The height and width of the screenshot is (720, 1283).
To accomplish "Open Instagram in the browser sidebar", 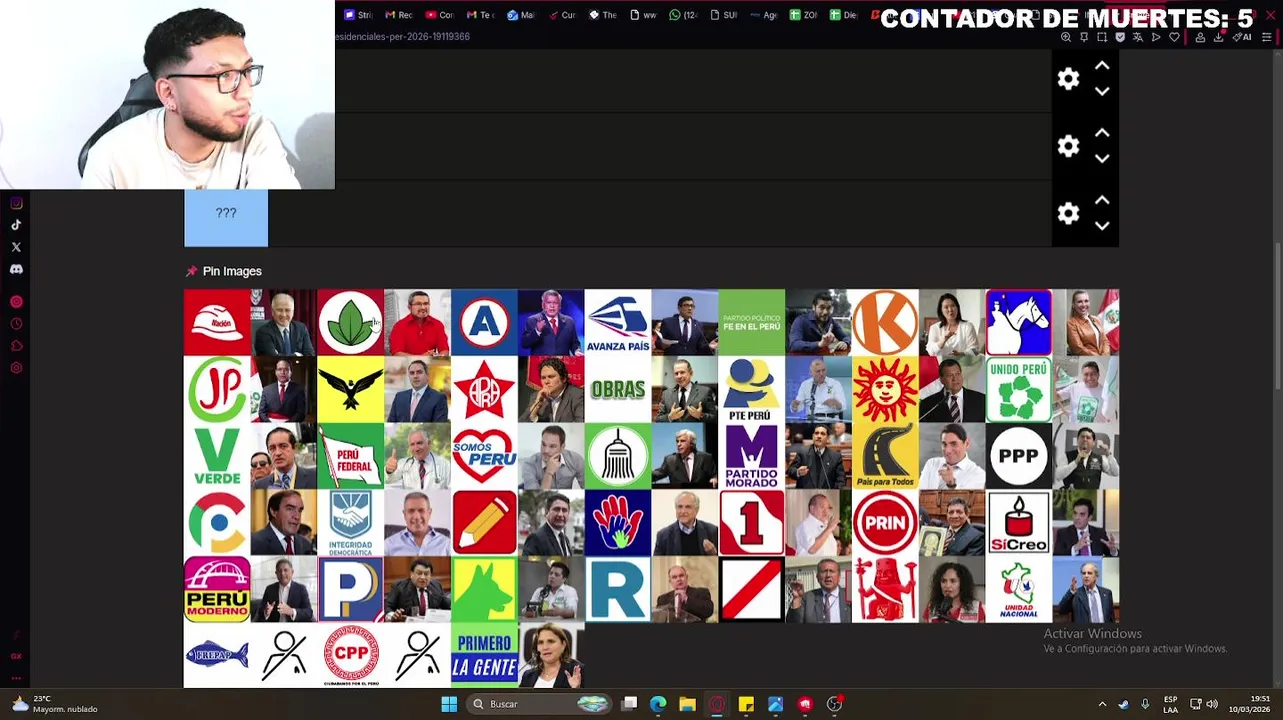I will pyautogui.click(x=16, y=203).
